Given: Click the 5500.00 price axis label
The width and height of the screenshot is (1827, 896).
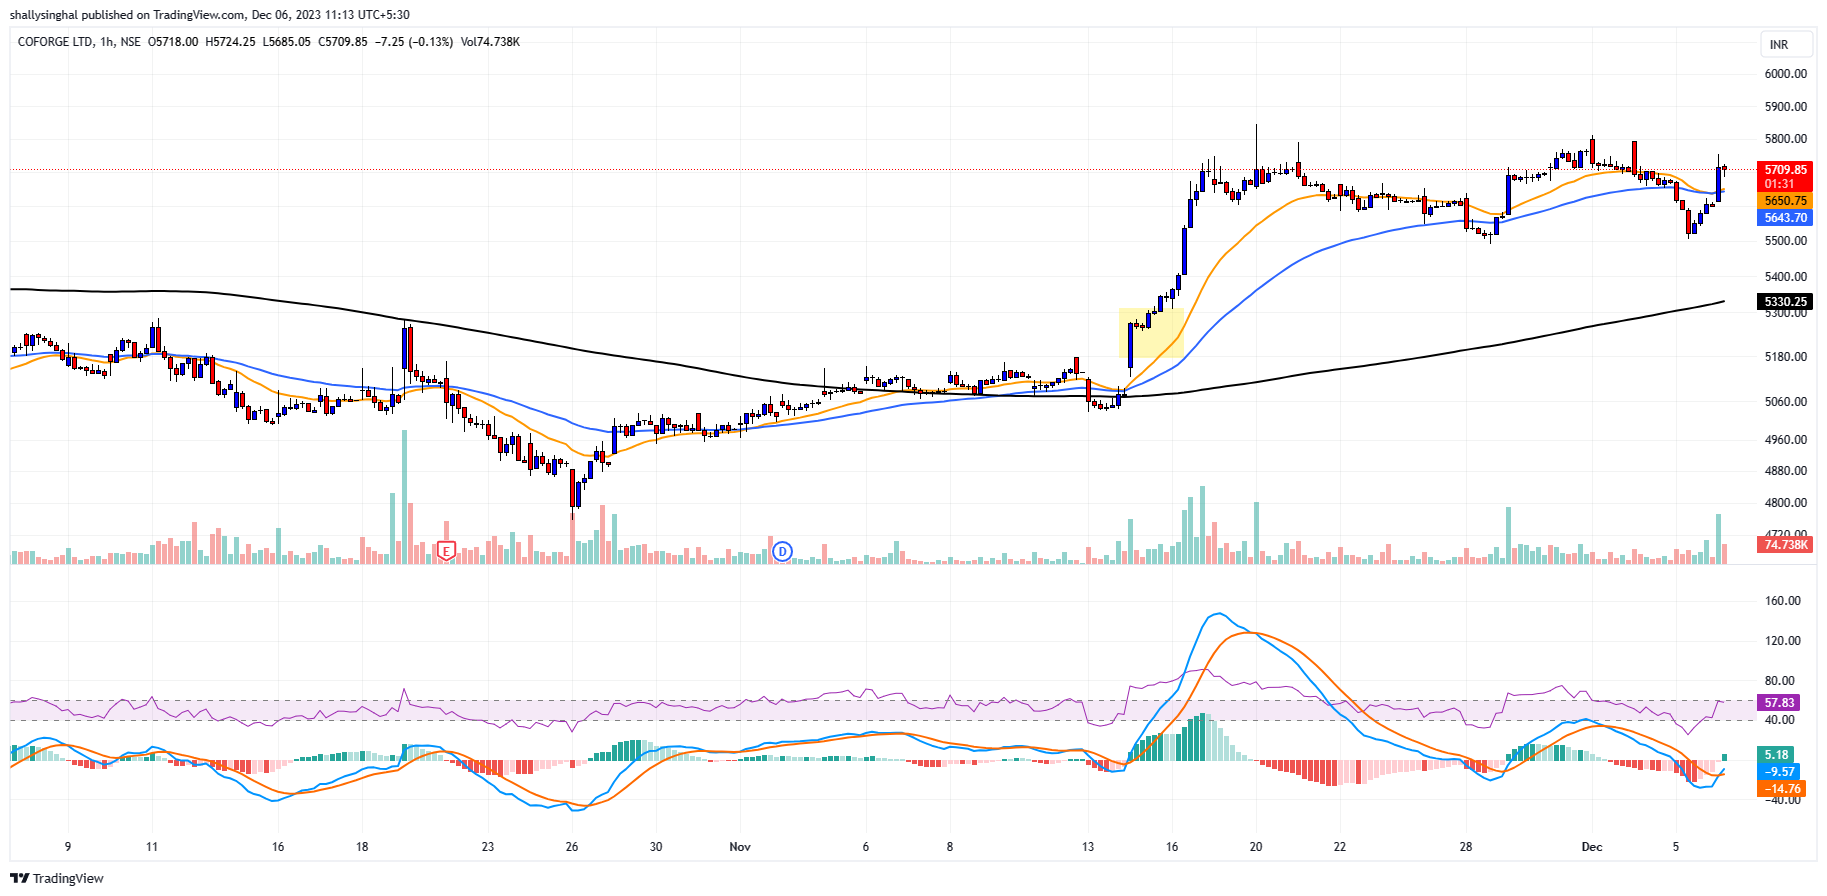Looking at the screenshot, I should click(1786, 241).
